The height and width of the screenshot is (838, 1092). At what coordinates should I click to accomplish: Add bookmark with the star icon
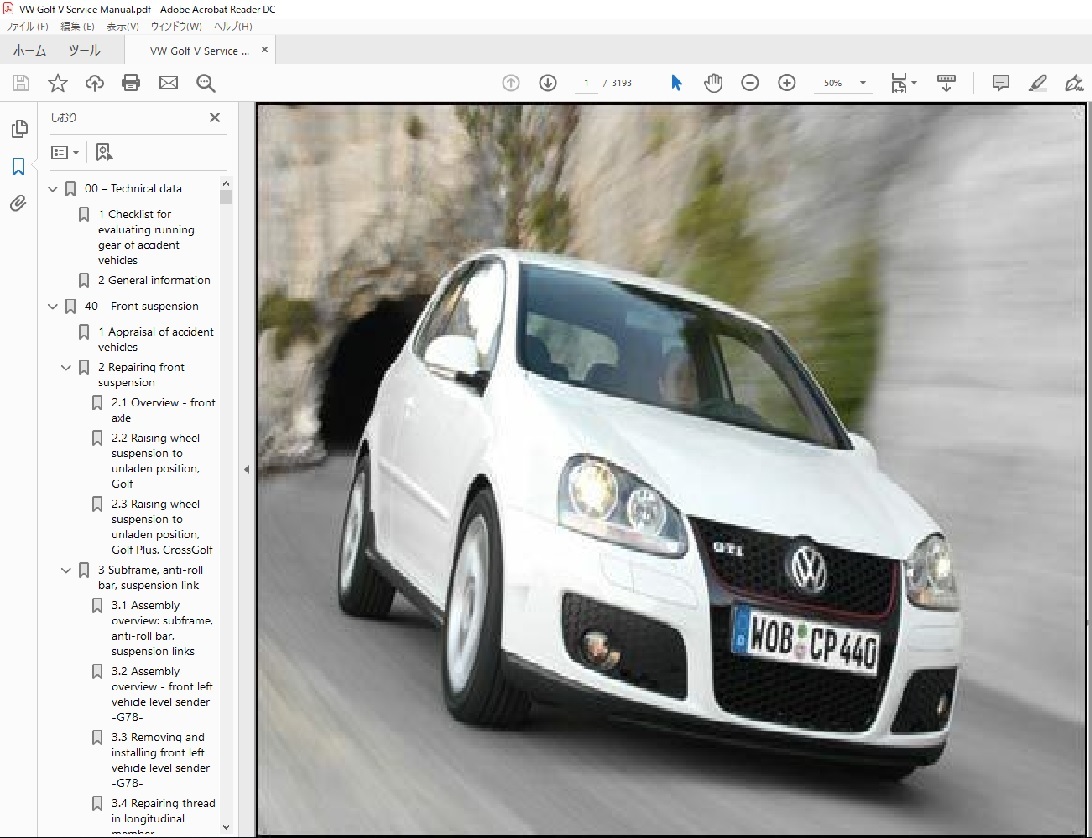tap(58, 84)
